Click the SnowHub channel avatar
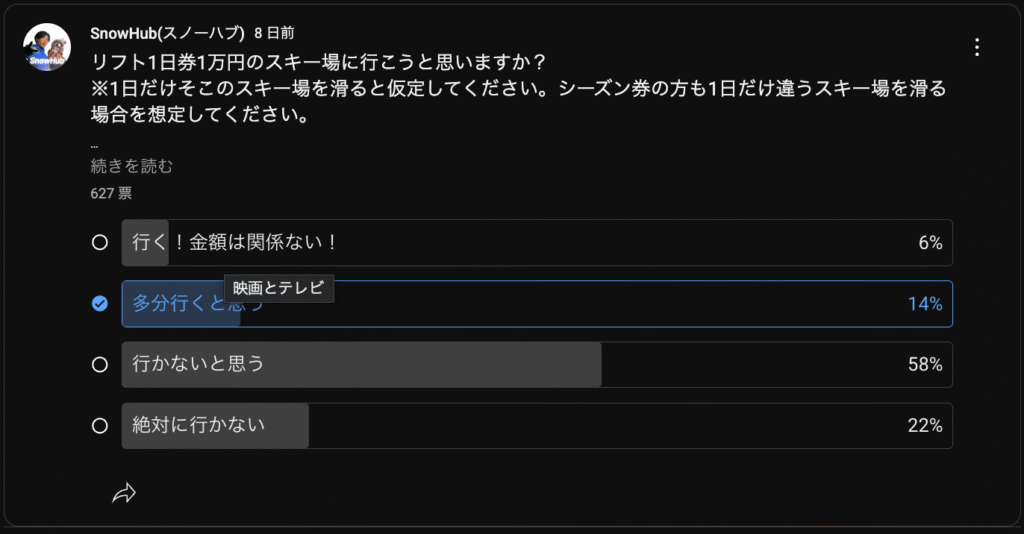 click(x=47, y=47)
